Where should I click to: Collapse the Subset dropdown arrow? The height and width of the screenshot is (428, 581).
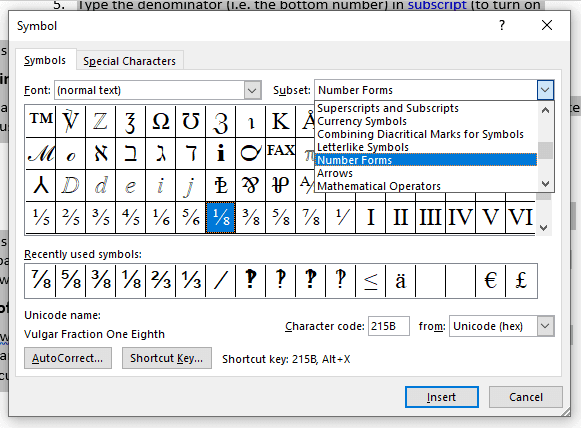point(545,90)
